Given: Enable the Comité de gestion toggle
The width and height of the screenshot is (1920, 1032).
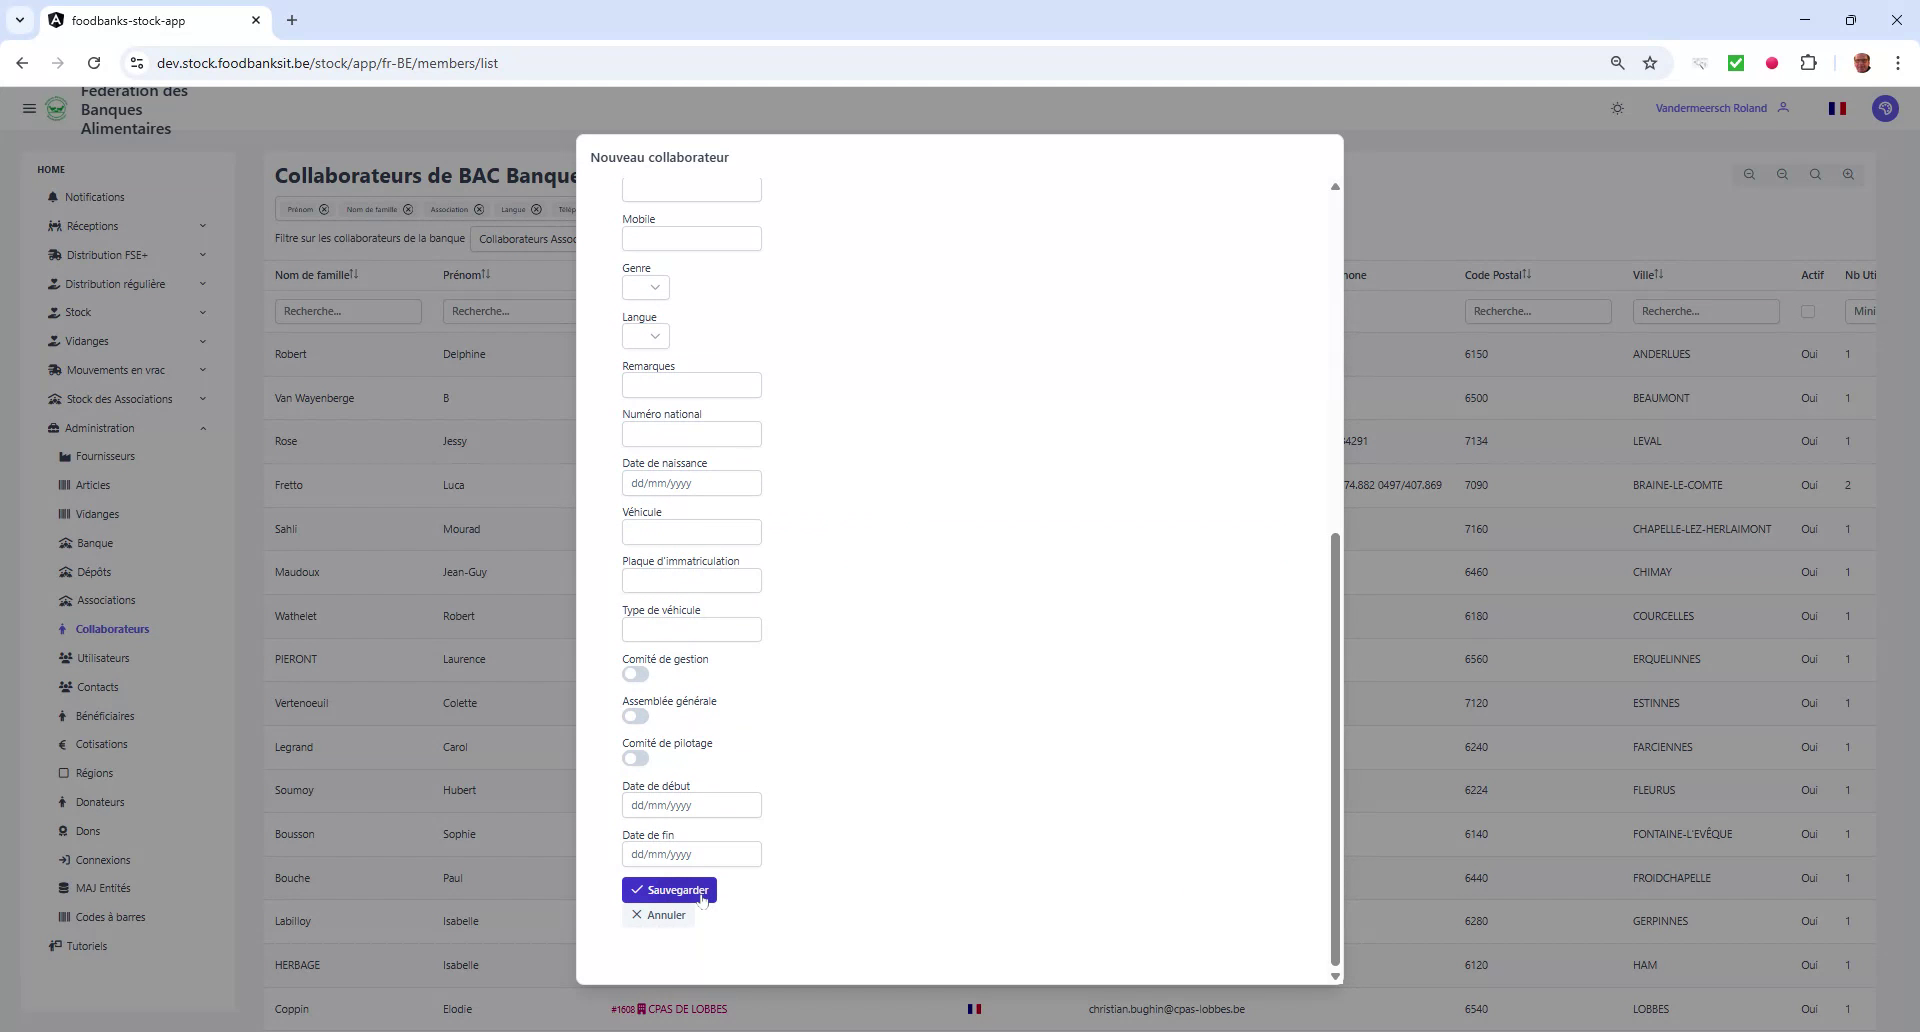Looking at the screenshot, I should 635,674.
